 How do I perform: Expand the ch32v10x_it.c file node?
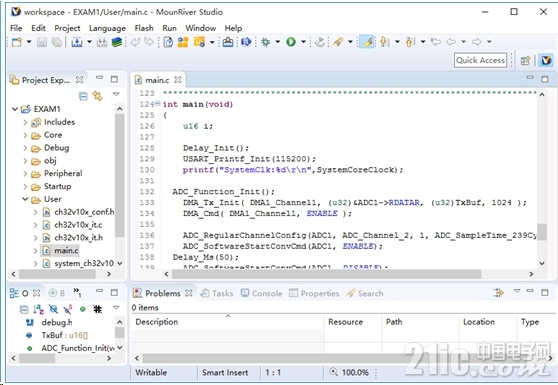tap(35, 225)
